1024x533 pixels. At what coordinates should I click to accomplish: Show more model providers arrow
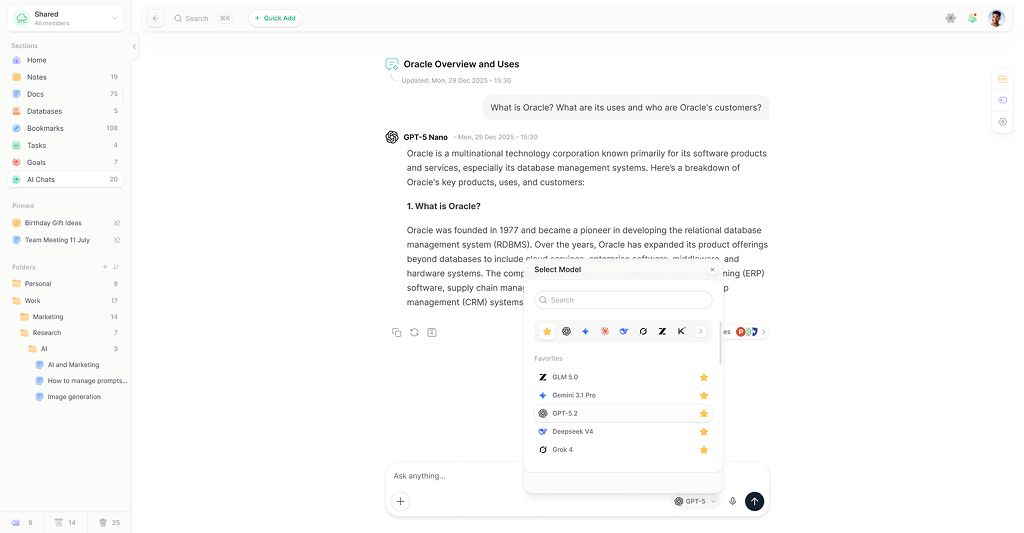click(x=700, y=332)
